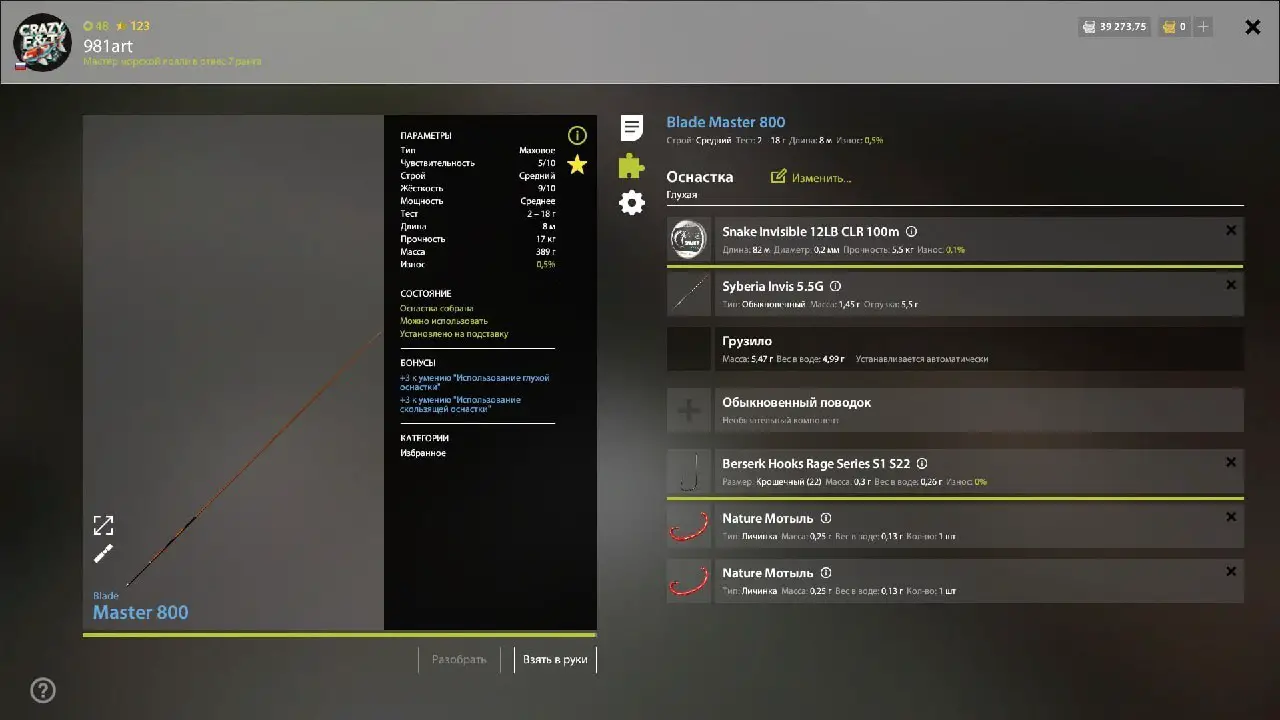Open the help question mark icon
The image size is (1280, 720).
(43, 690)
